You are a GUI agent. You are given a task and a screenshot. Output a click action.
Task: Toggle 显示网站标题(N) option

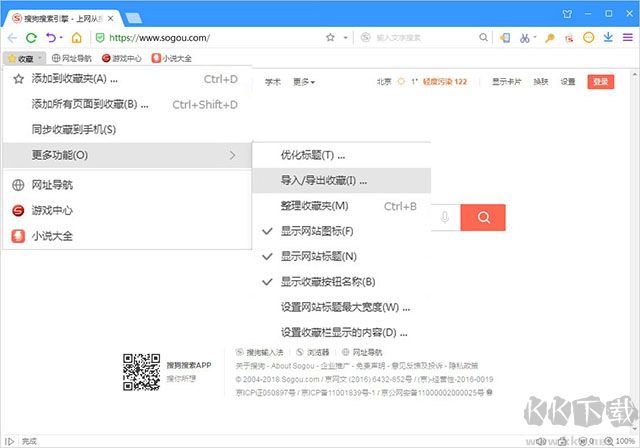pyautogui.click(x=342, y=257)
